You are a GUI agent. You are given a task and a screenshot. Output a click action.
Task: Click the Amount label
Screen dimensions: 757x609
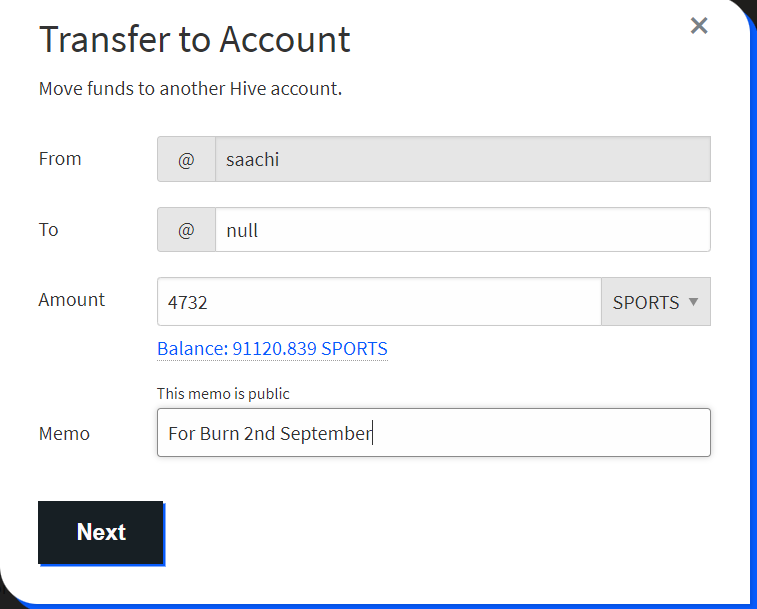[71, 300]
